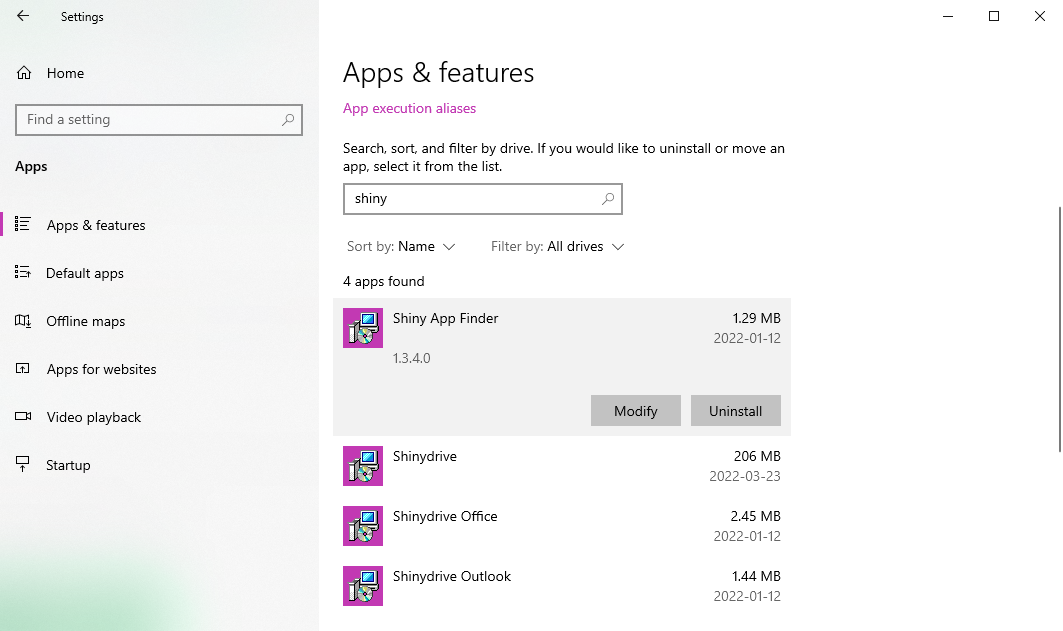The width and height of the screenshot is (1063, 631).
Task: Open the Offline maps section
Action: pos(86,321)
